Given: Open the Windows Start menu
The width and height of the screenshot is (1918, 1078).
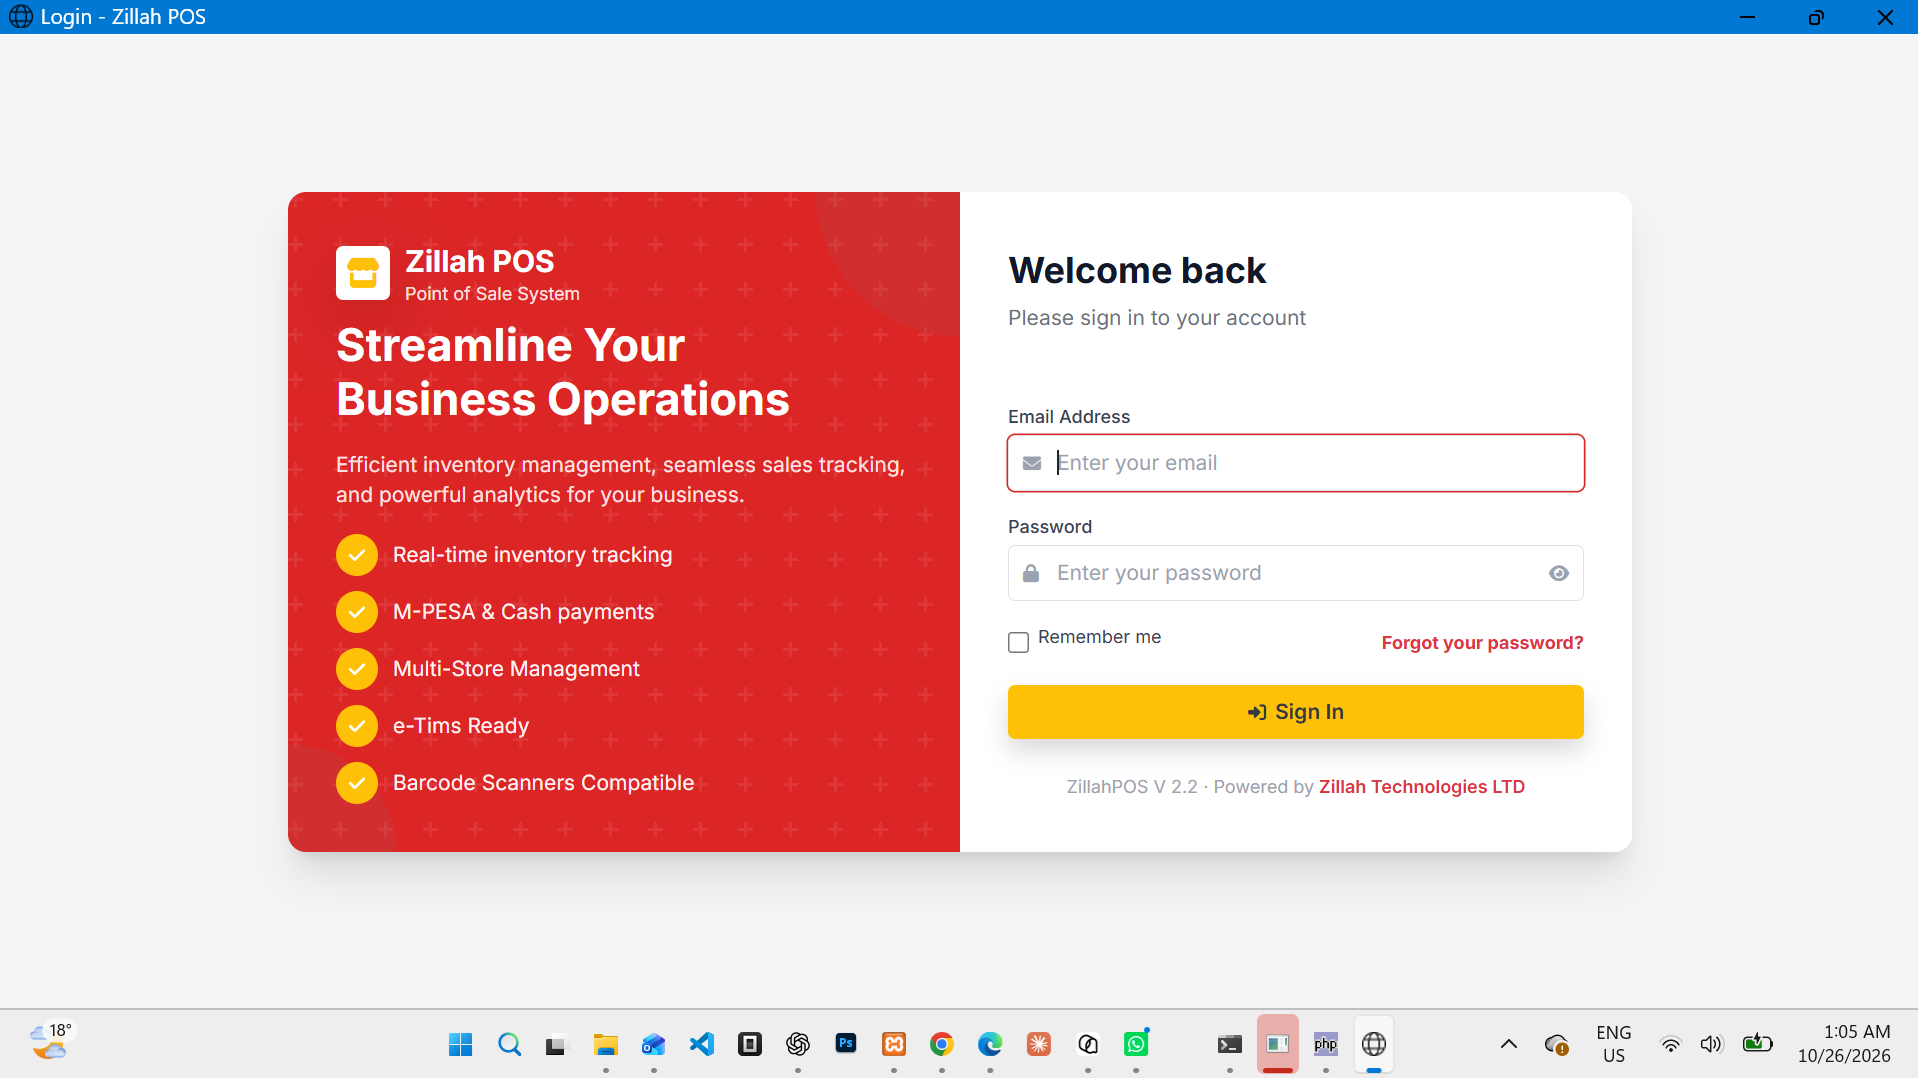Looking at the screenshot, I should tap(461, 1045).
